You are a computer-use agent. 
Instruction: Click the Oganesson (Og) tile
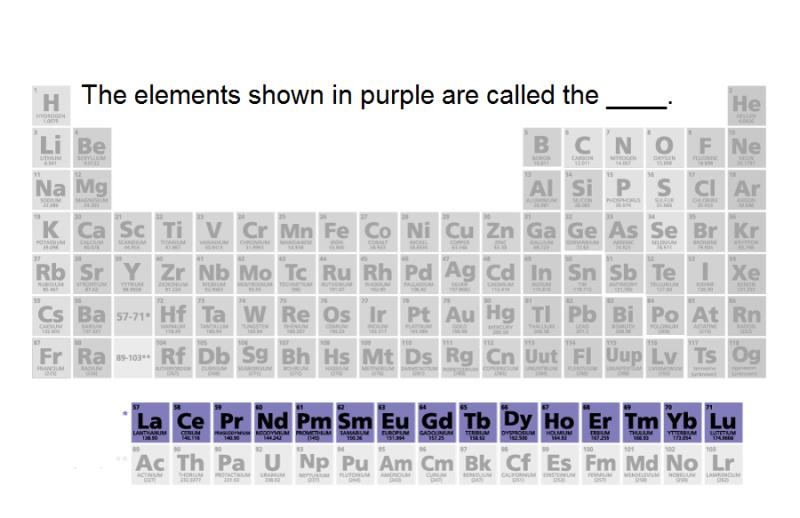point(747,358)
